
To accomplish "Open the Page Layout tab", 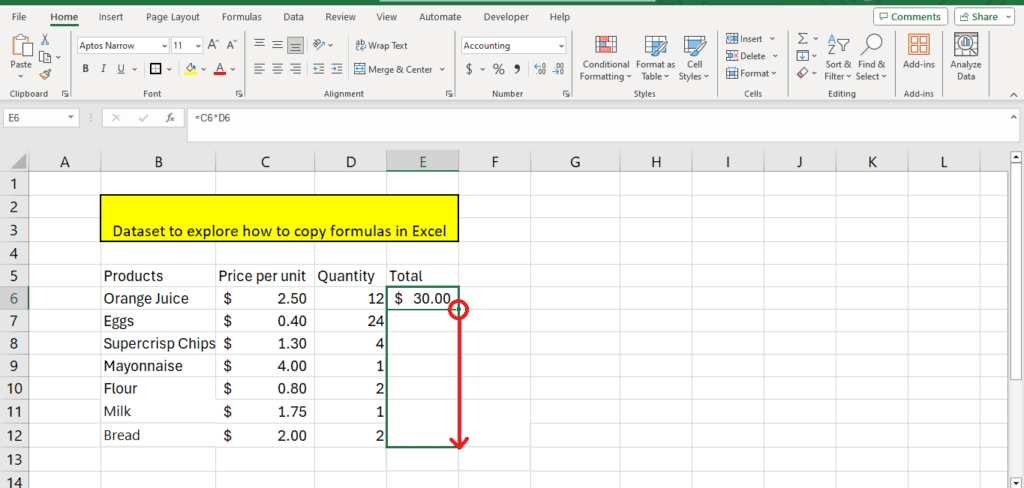I will click(x=172, y=17).
